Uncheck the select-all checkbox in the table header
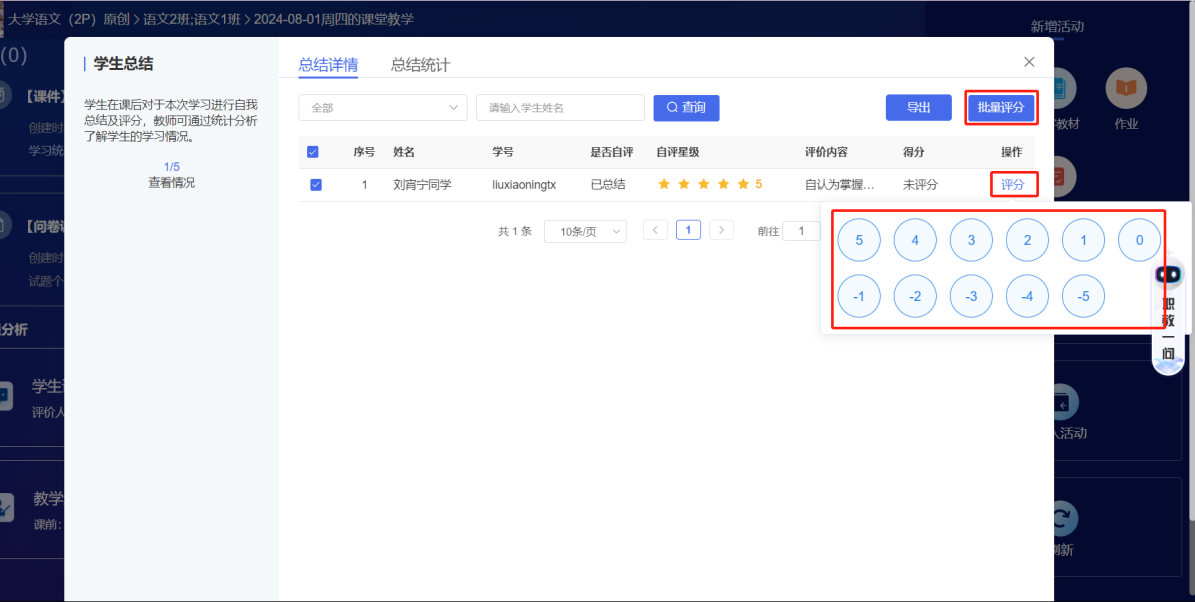This screenshot has height=602, width=1195. pyautogui.click(x=313, y=151)
